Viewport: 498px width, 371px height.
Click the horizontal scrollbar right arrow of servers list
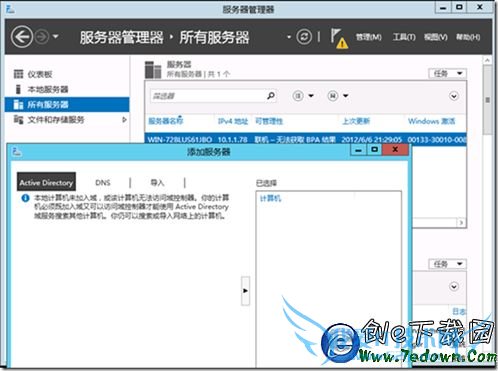(x=461, y=222)
